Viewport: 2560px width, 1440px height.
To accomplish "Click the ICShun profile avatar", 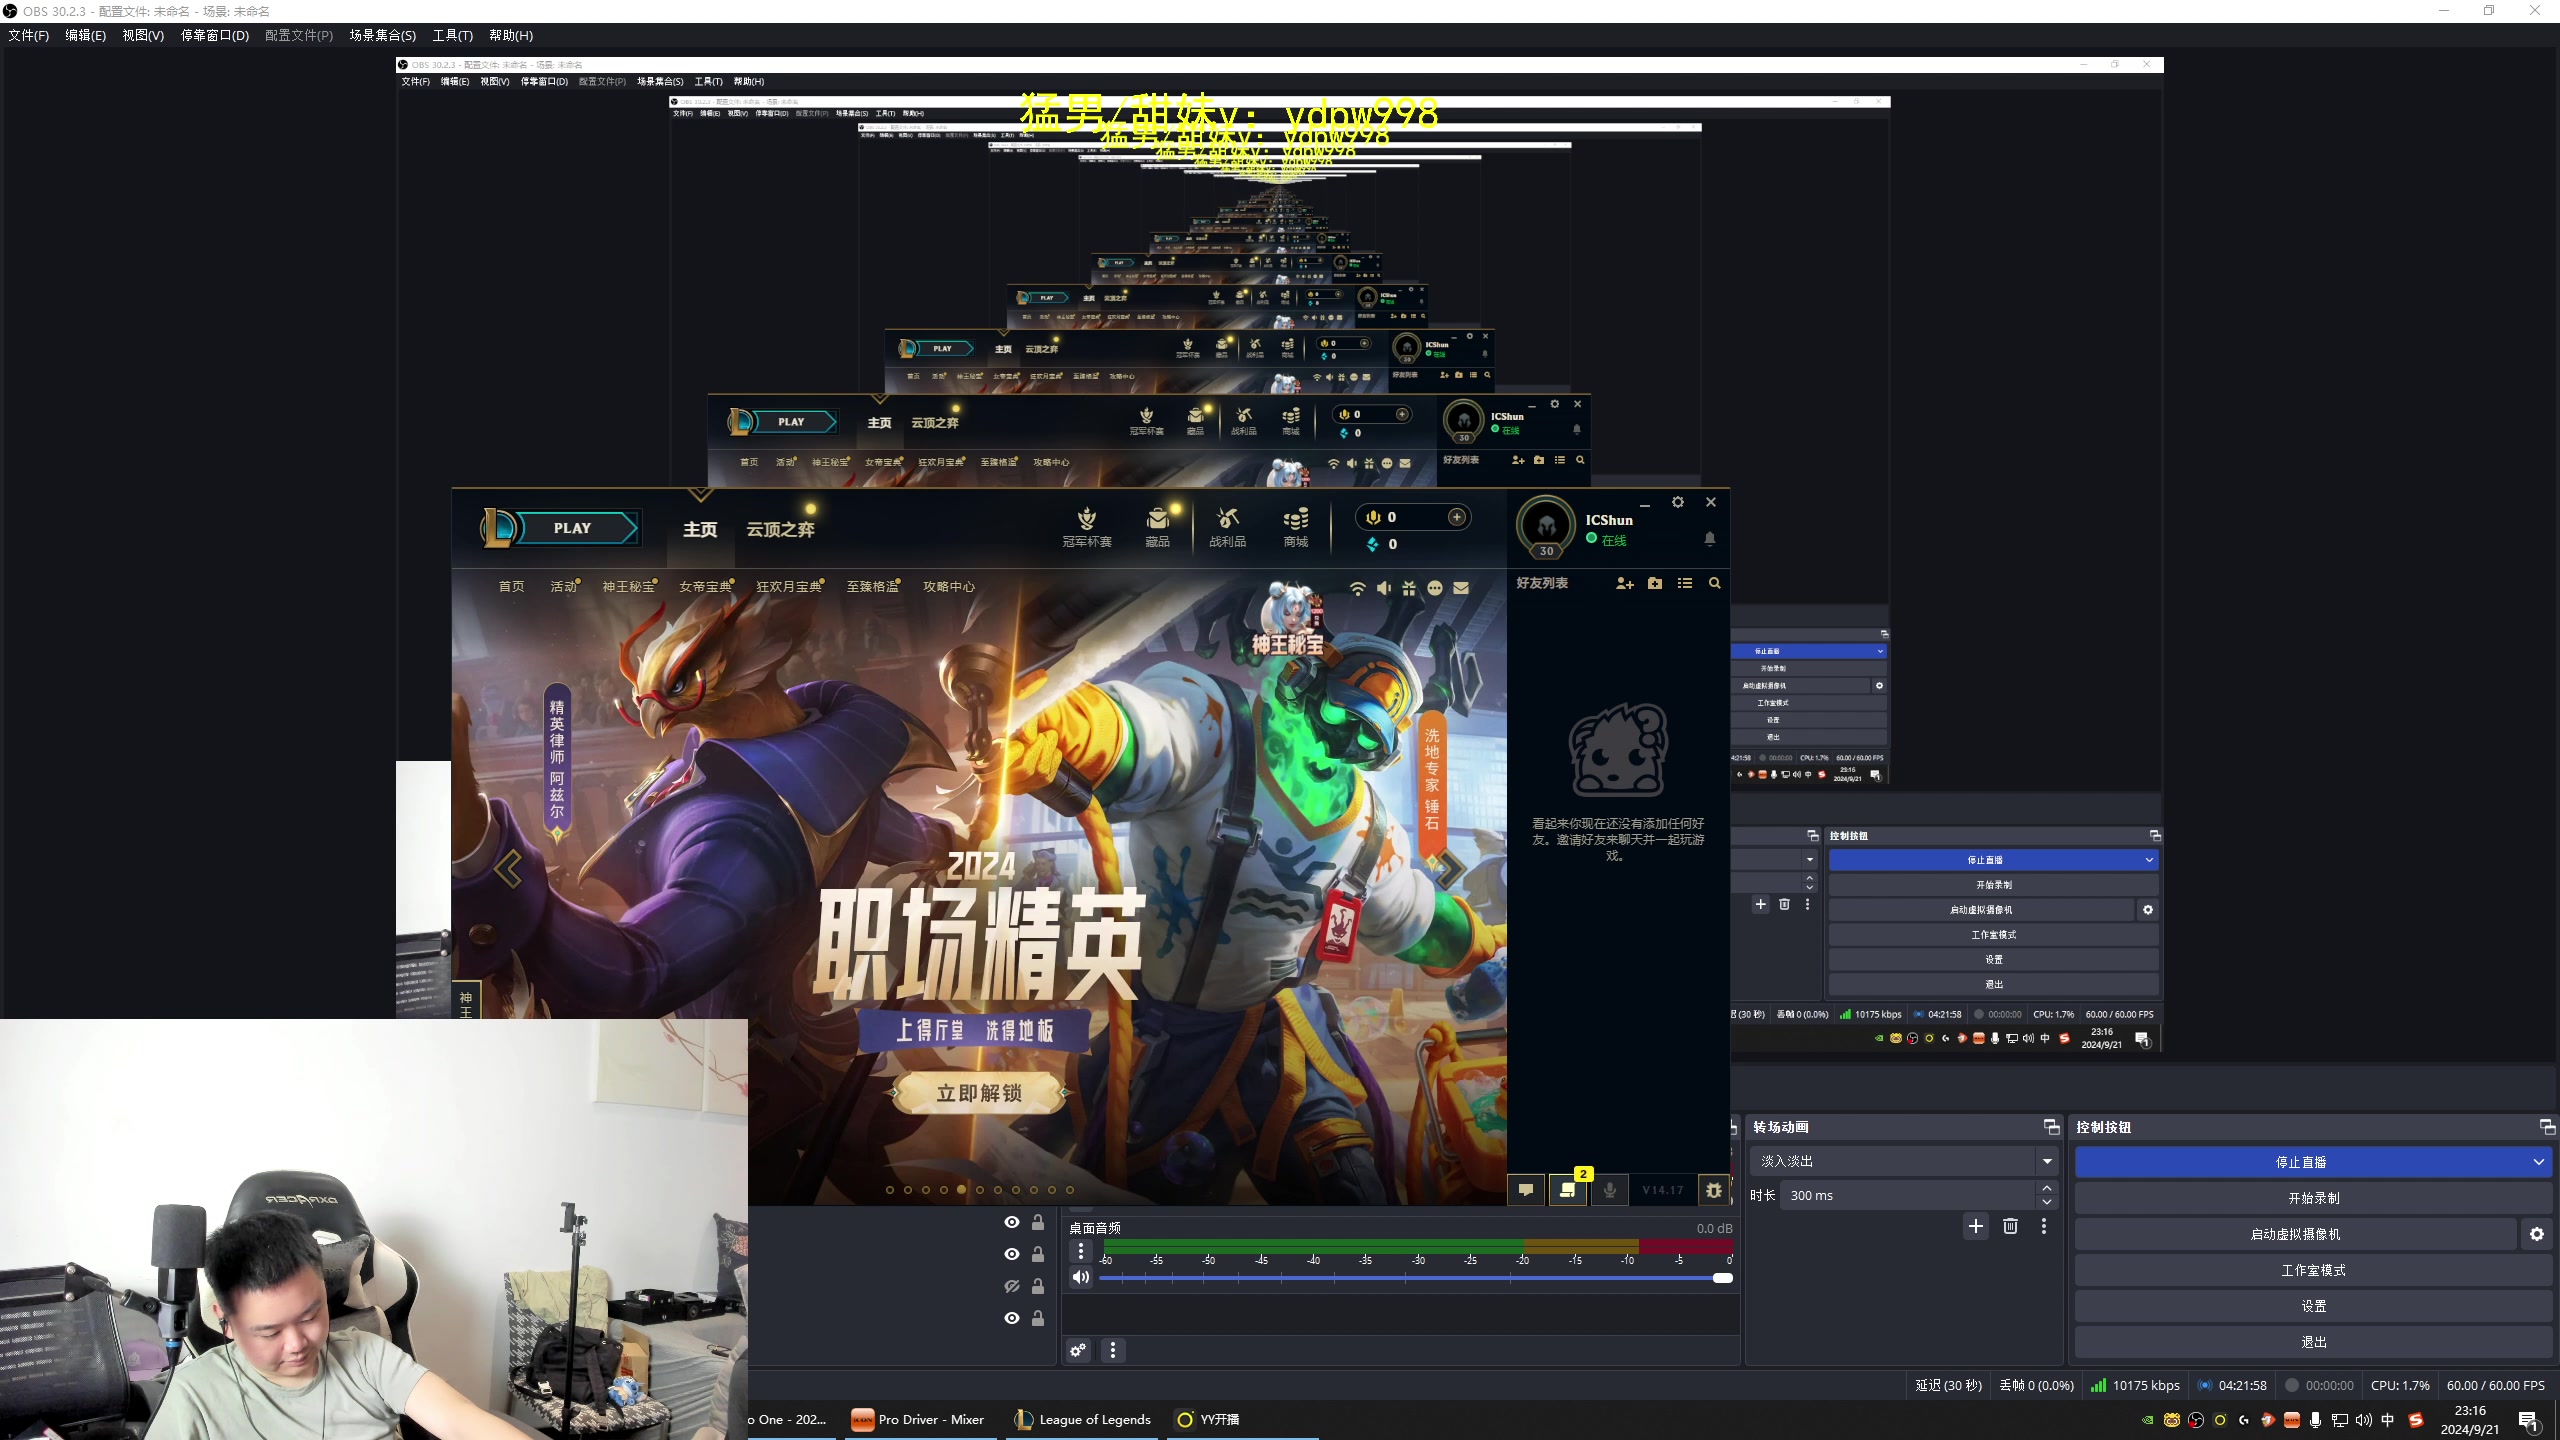I will tap(1546, 526).
